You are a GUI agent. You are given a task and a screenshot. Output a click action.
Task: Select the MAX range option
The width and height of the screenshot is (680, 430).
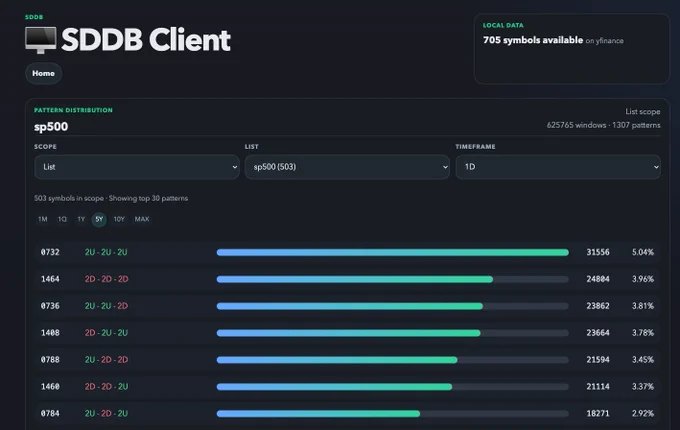point(142,219)
